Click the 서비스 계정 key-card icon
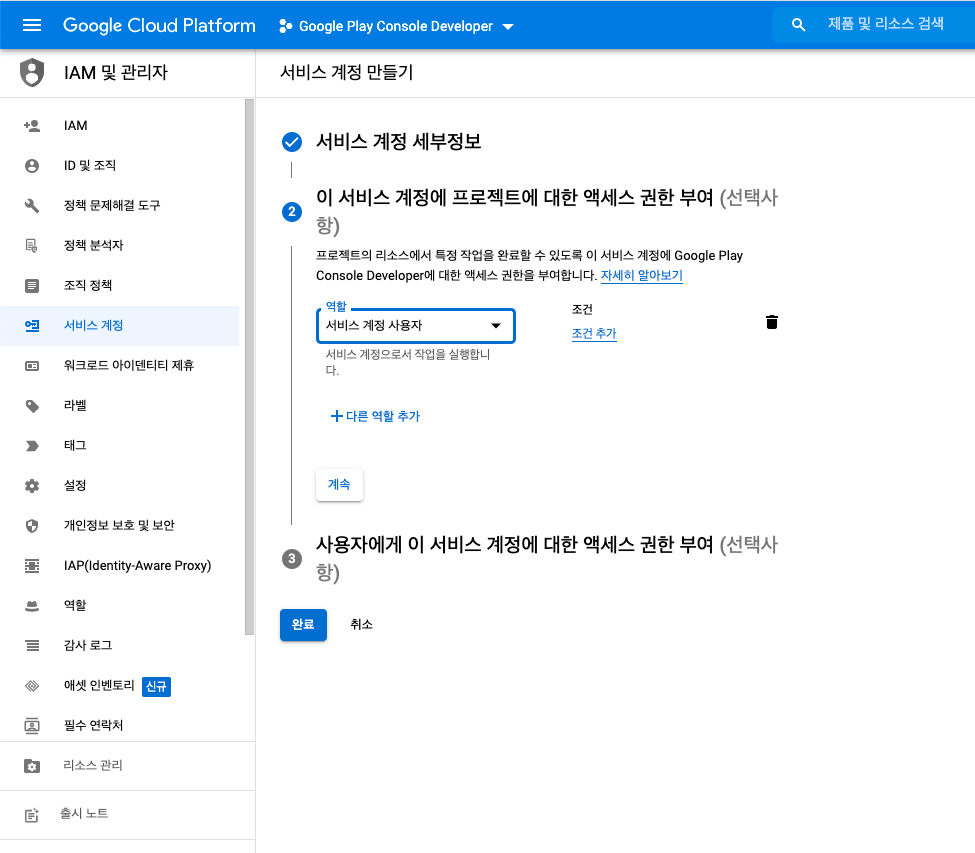Screen dimensions: 975x853 pyautogui.click(x=32, y=325)
